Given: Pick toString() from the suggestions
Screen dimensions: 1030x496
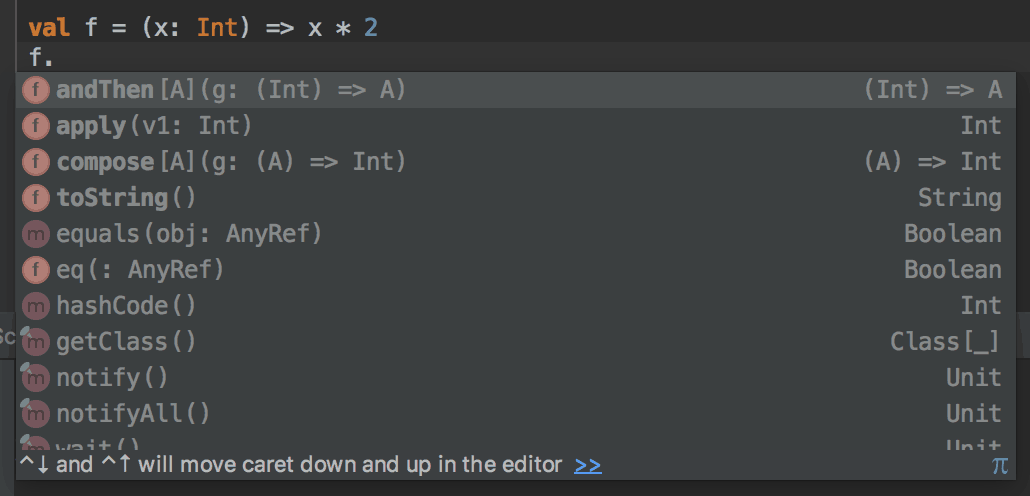Looking at the screenshot, I should (126, 198).
